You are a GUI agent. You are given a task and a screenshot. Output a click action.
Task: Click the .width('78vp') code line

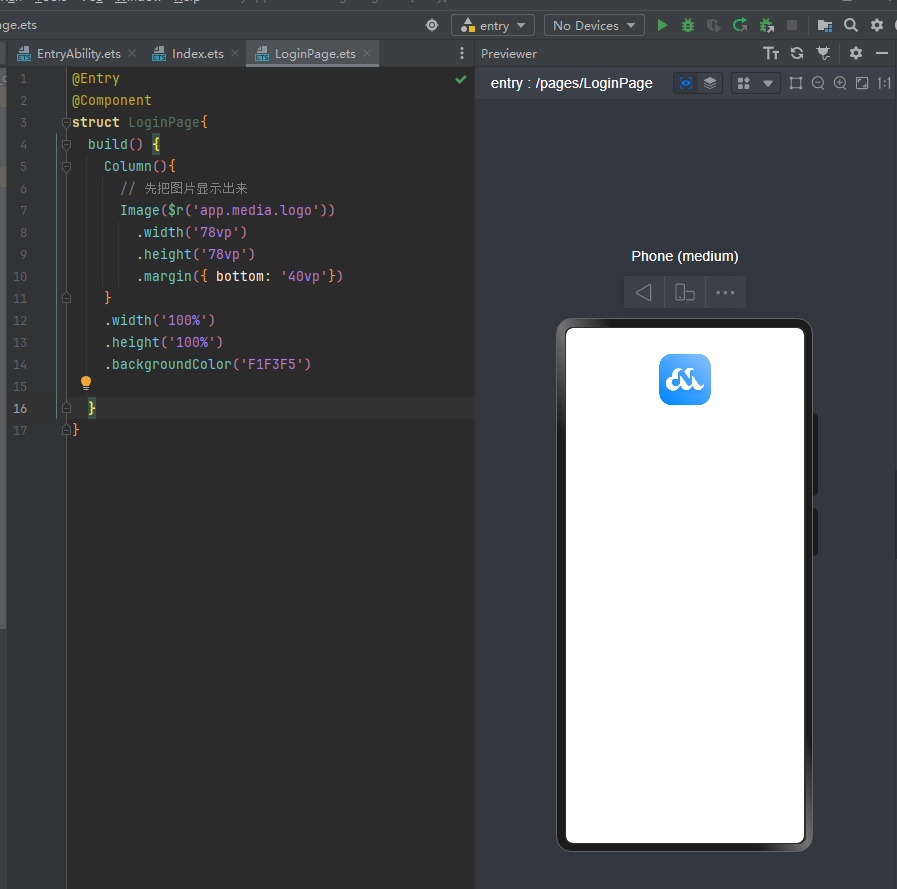coord(192,232)
